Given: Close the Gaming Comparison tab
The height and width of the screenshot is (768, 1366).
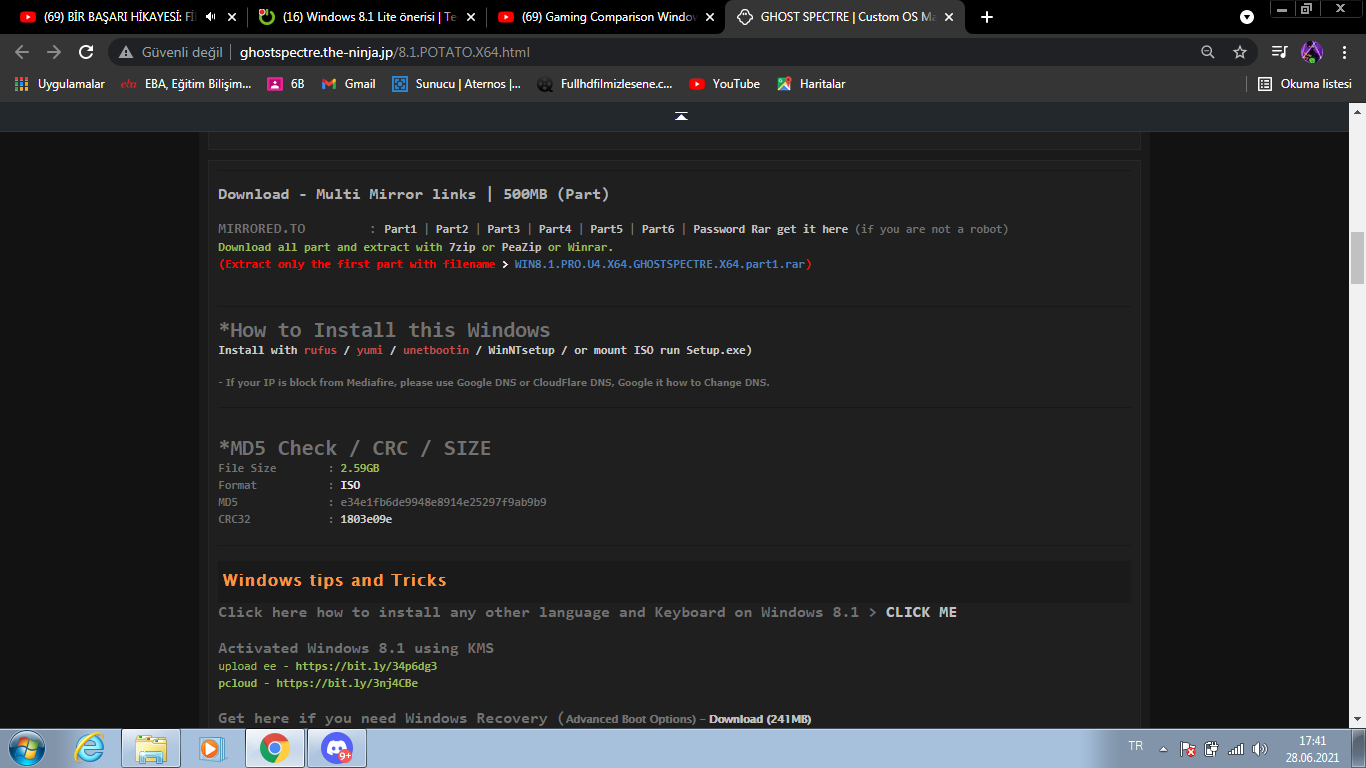Looking at the screenshot, I should pos(710,17).
